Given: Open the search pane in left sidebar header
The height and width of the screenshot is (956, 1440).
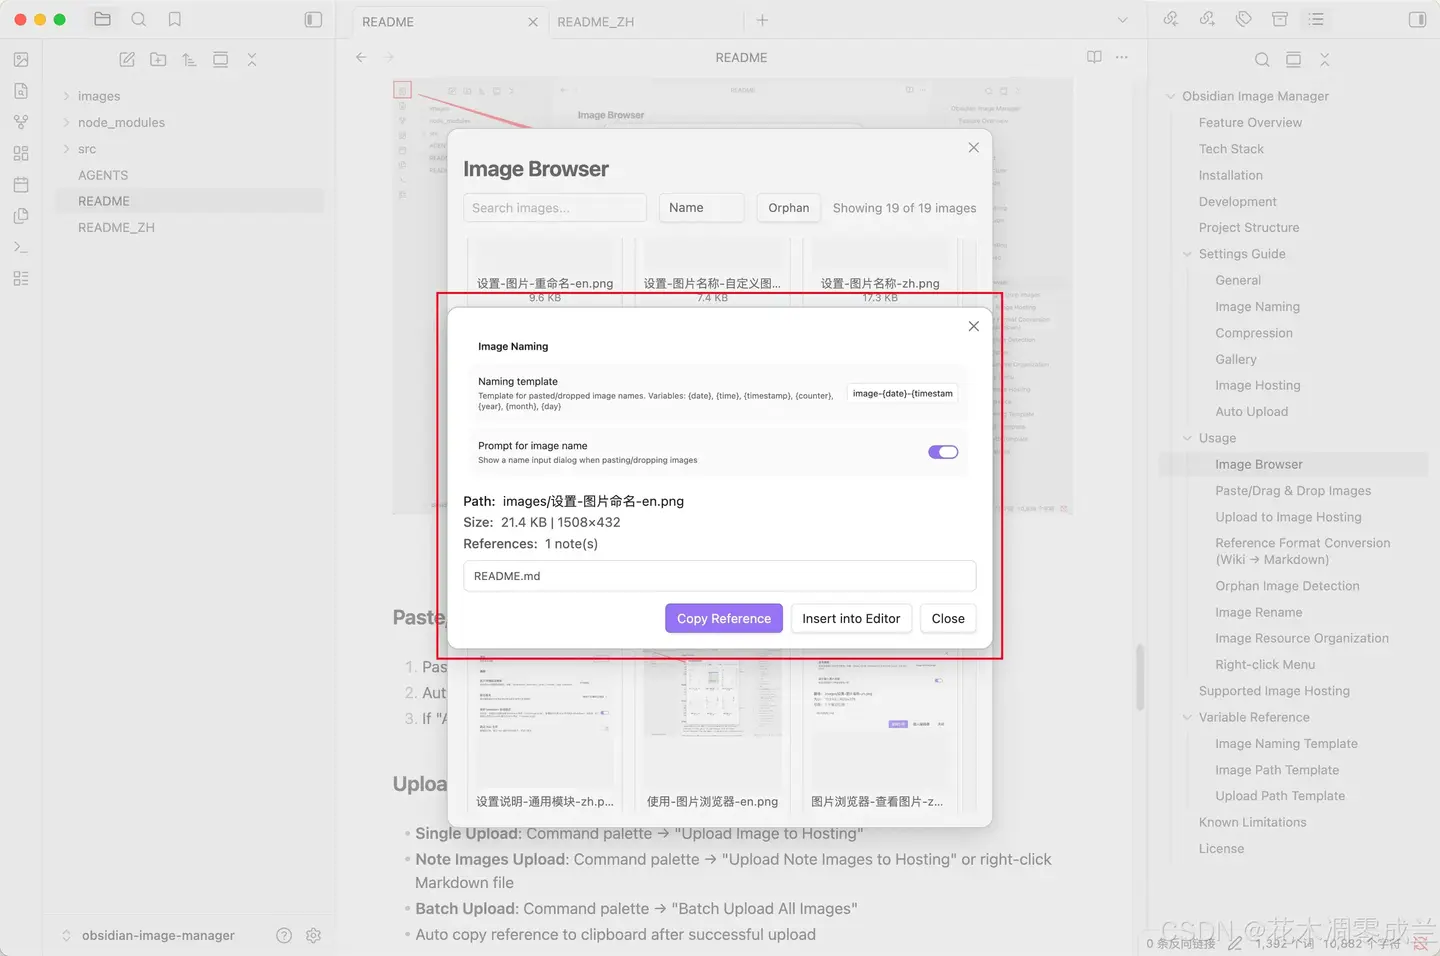Looking at the screenshot, I should [139, 19].
